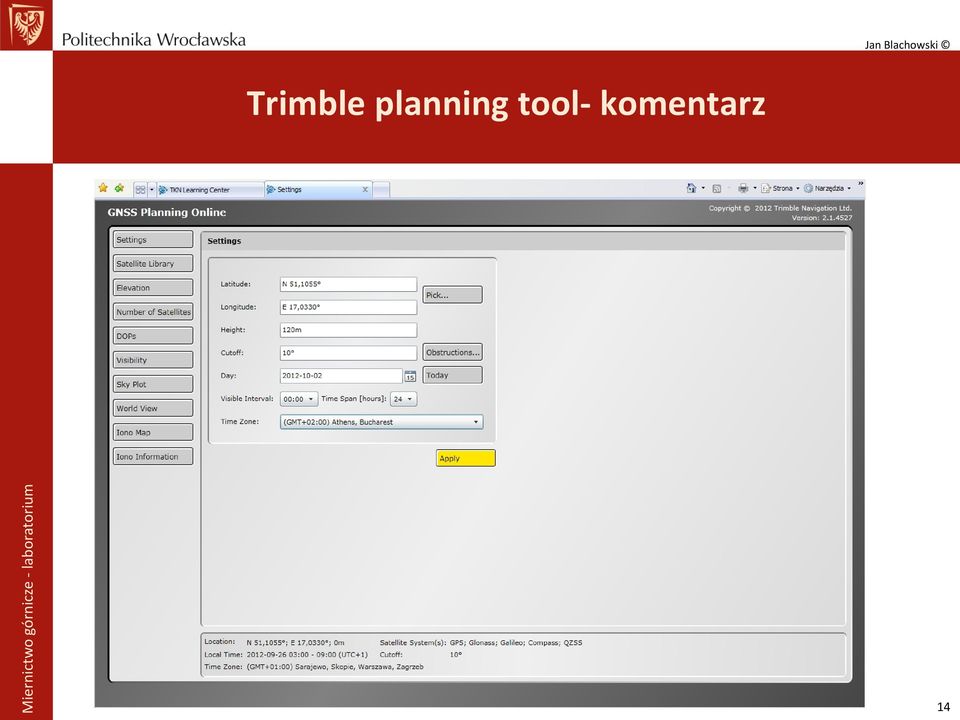Open the Iono Information page

point(153,457)
